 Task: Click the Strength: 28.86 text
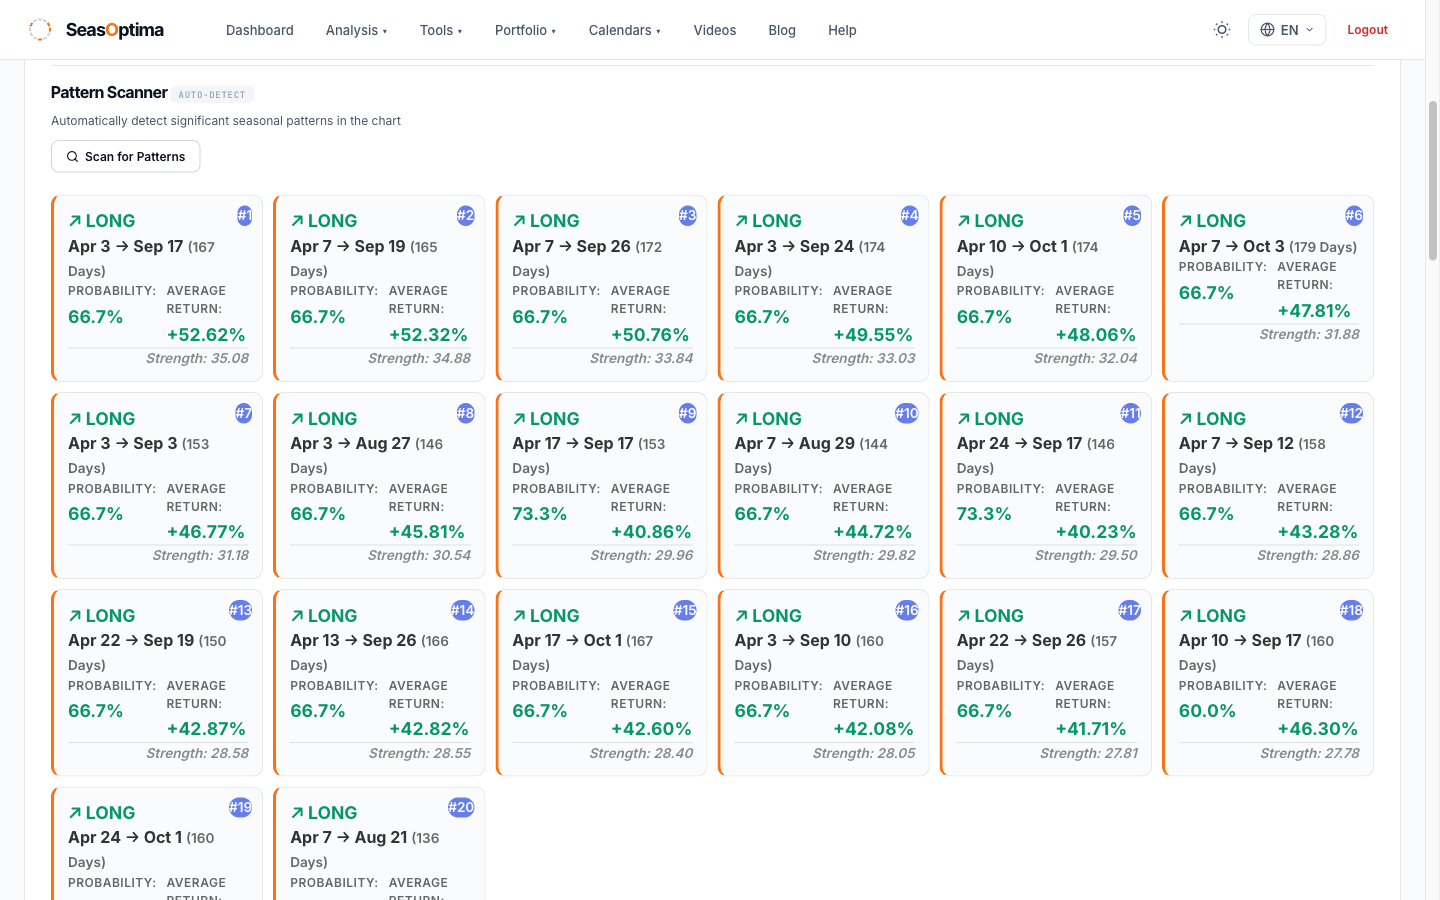click(1308, 555)
